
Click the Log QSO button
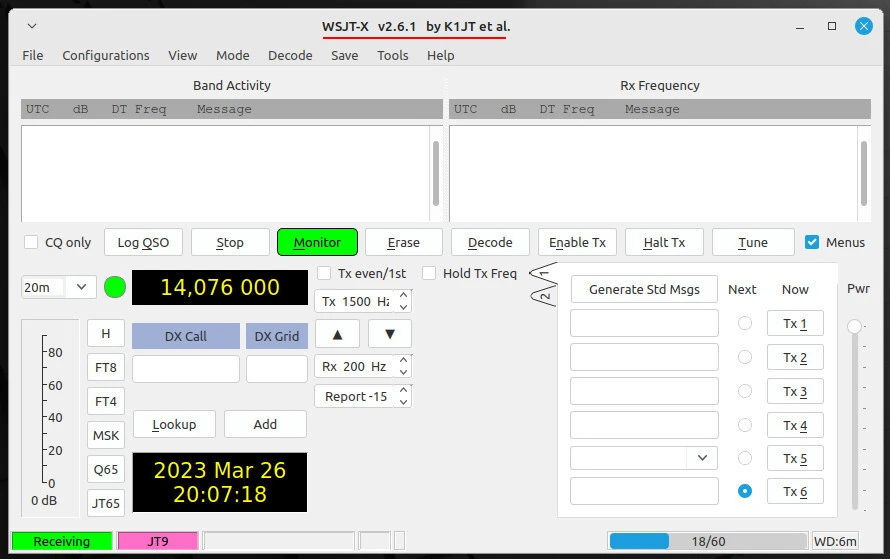143,242
